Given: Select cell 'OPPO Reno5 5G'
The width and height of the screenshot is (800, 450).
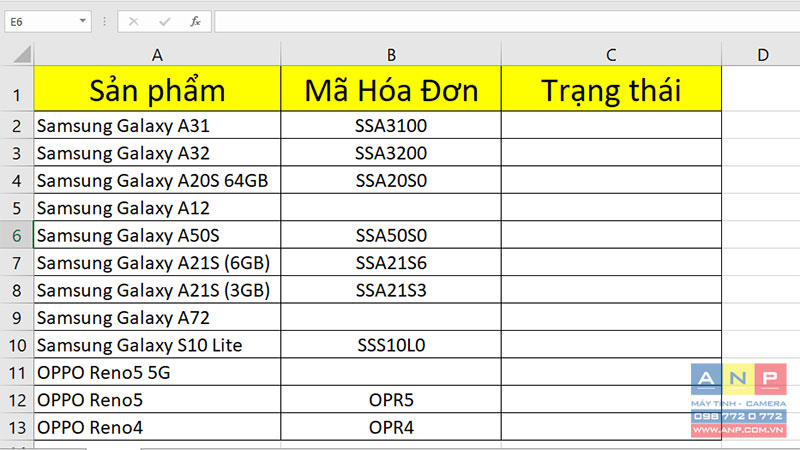Looking at the screenshot, I should (x=157, y=372).
